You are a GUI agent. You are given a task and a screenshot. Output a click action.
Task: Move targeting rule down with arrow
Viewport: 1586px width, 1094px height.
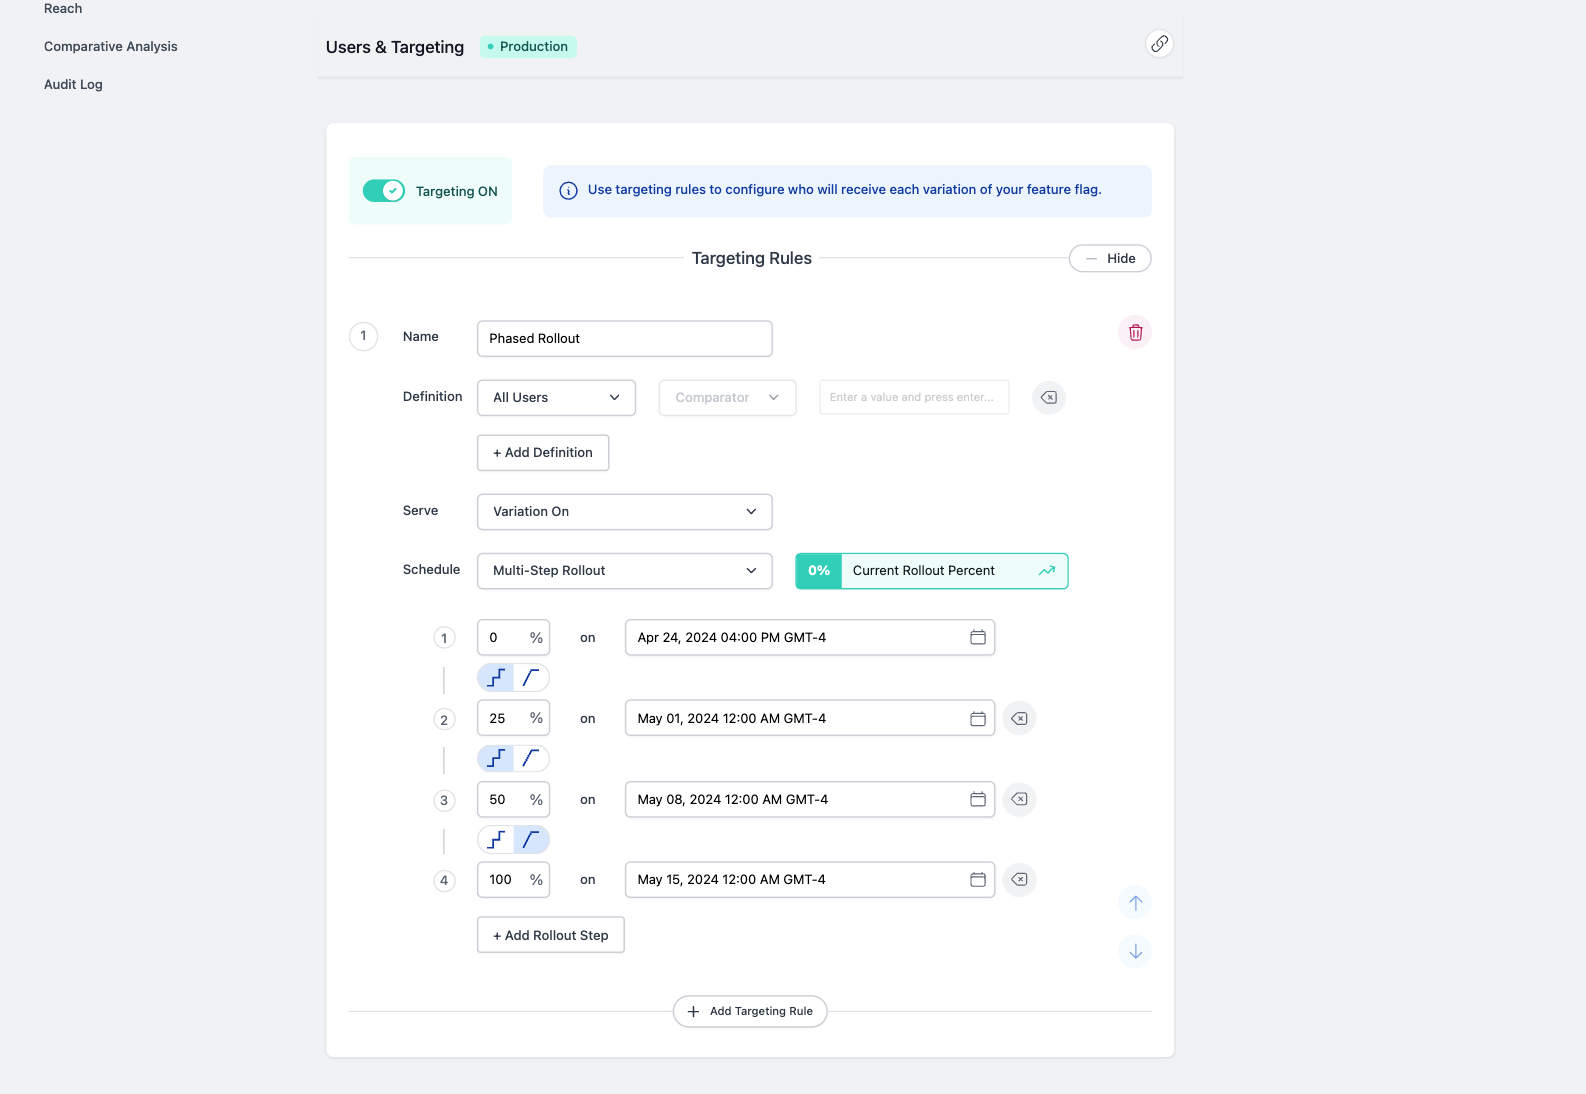(1135, 951)
